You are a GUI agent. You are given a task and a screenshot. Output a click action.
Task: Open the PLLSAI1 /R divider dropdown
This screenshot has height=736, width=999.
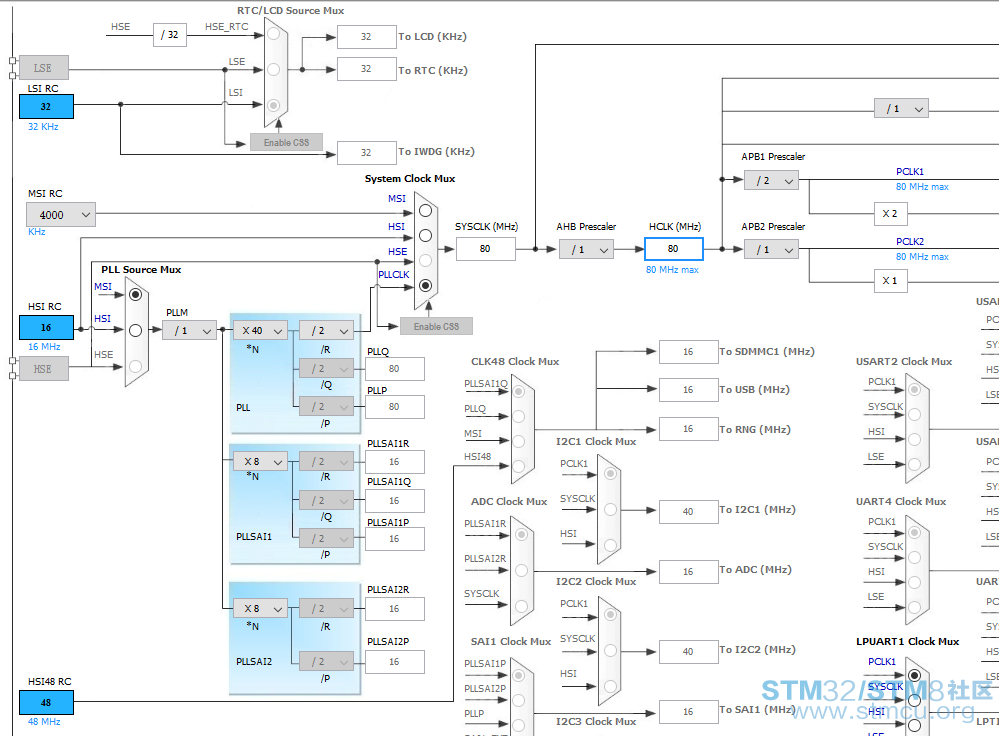pos(326,461)
